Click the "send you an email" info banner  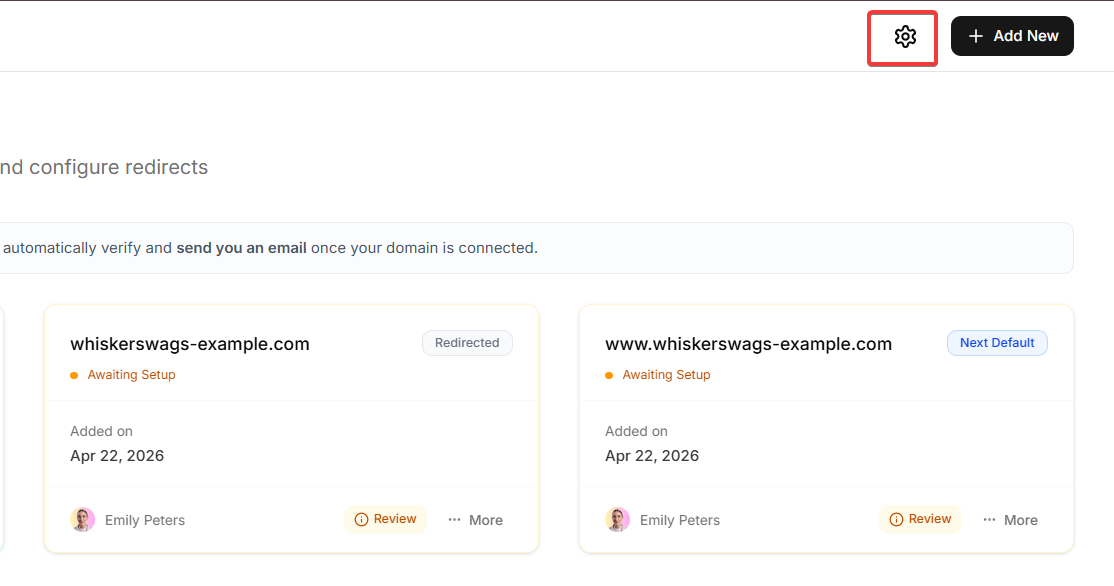(241, 248)
